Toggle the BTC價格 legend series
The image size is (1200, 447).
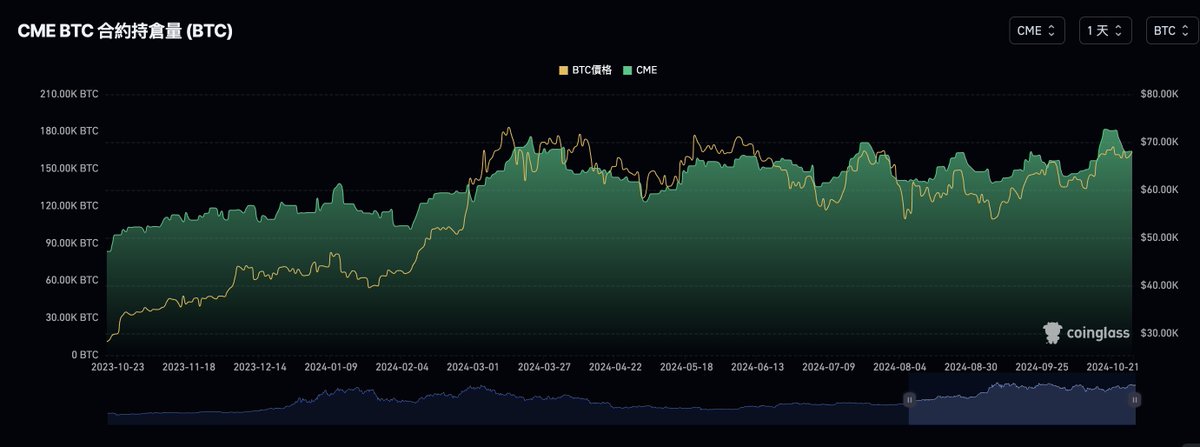(585, 71)
